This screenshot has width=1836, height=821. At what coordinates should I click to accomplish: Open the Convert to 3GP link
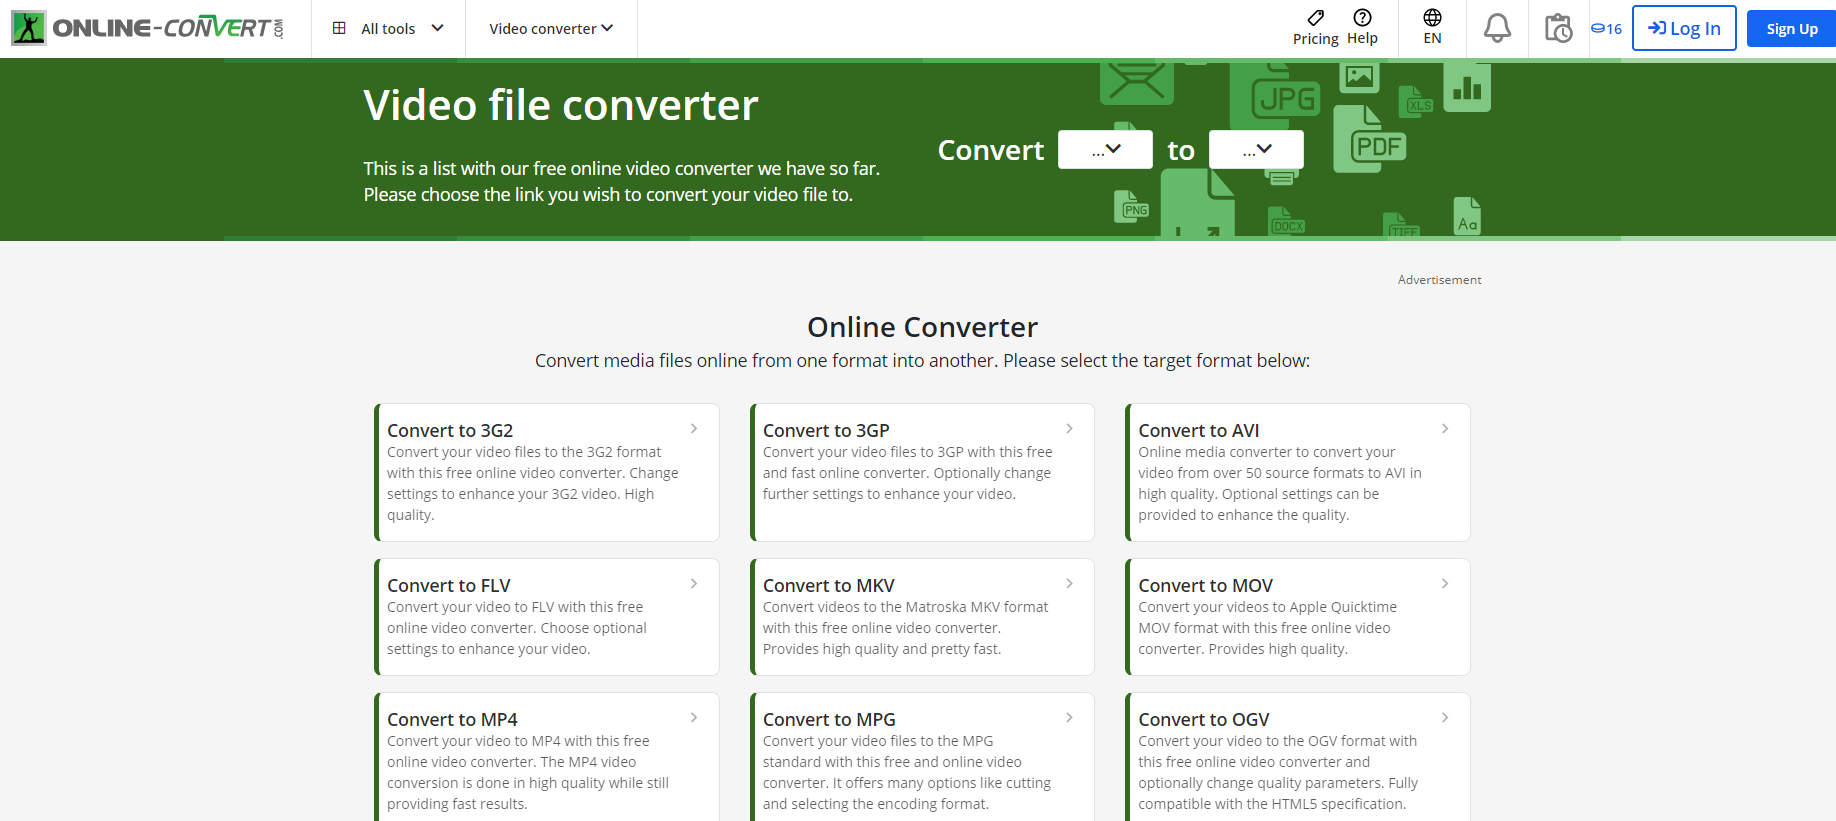826,430
